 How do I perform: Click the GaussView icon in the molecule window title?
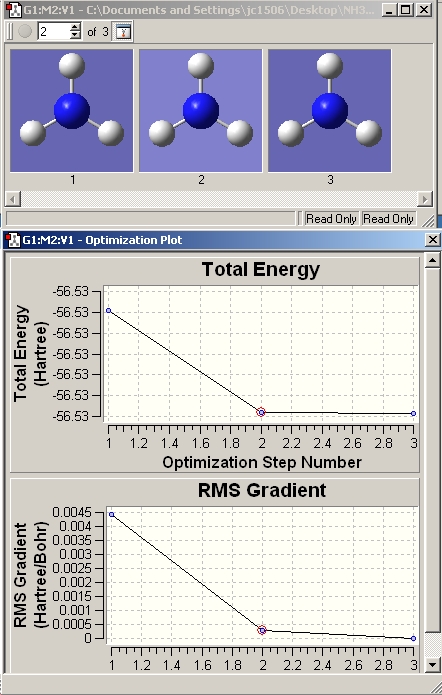[x=15, y=10]
